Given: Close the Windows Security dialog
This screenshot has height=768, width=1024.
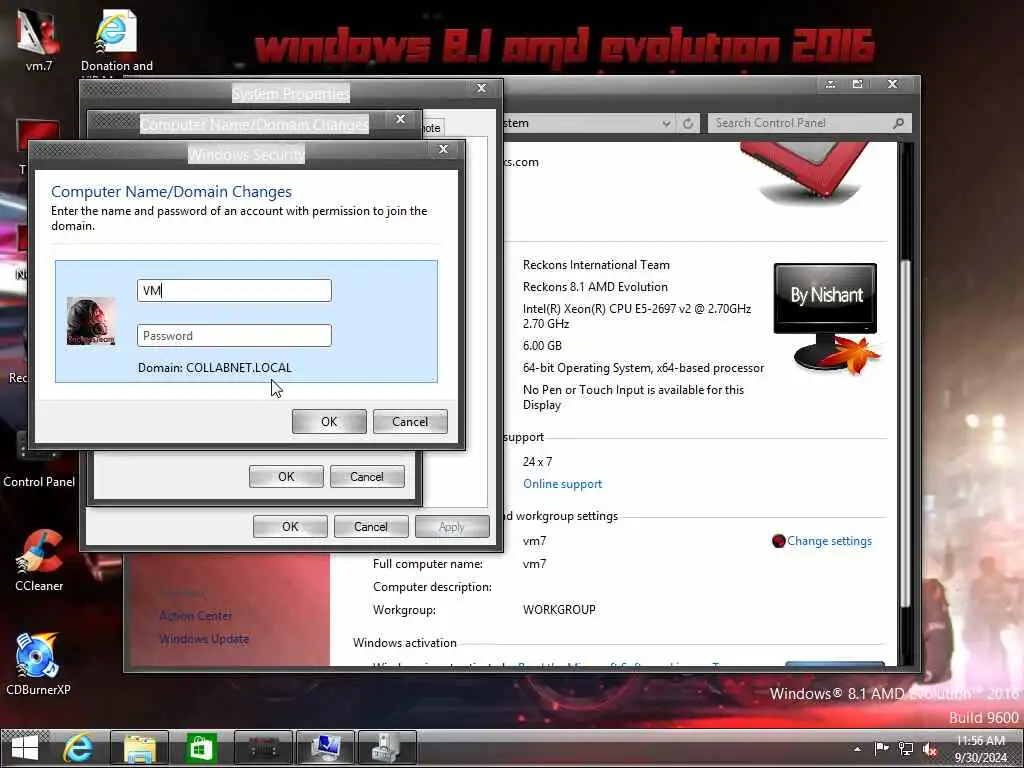Looking at the screenshot, I should [443, 150].
